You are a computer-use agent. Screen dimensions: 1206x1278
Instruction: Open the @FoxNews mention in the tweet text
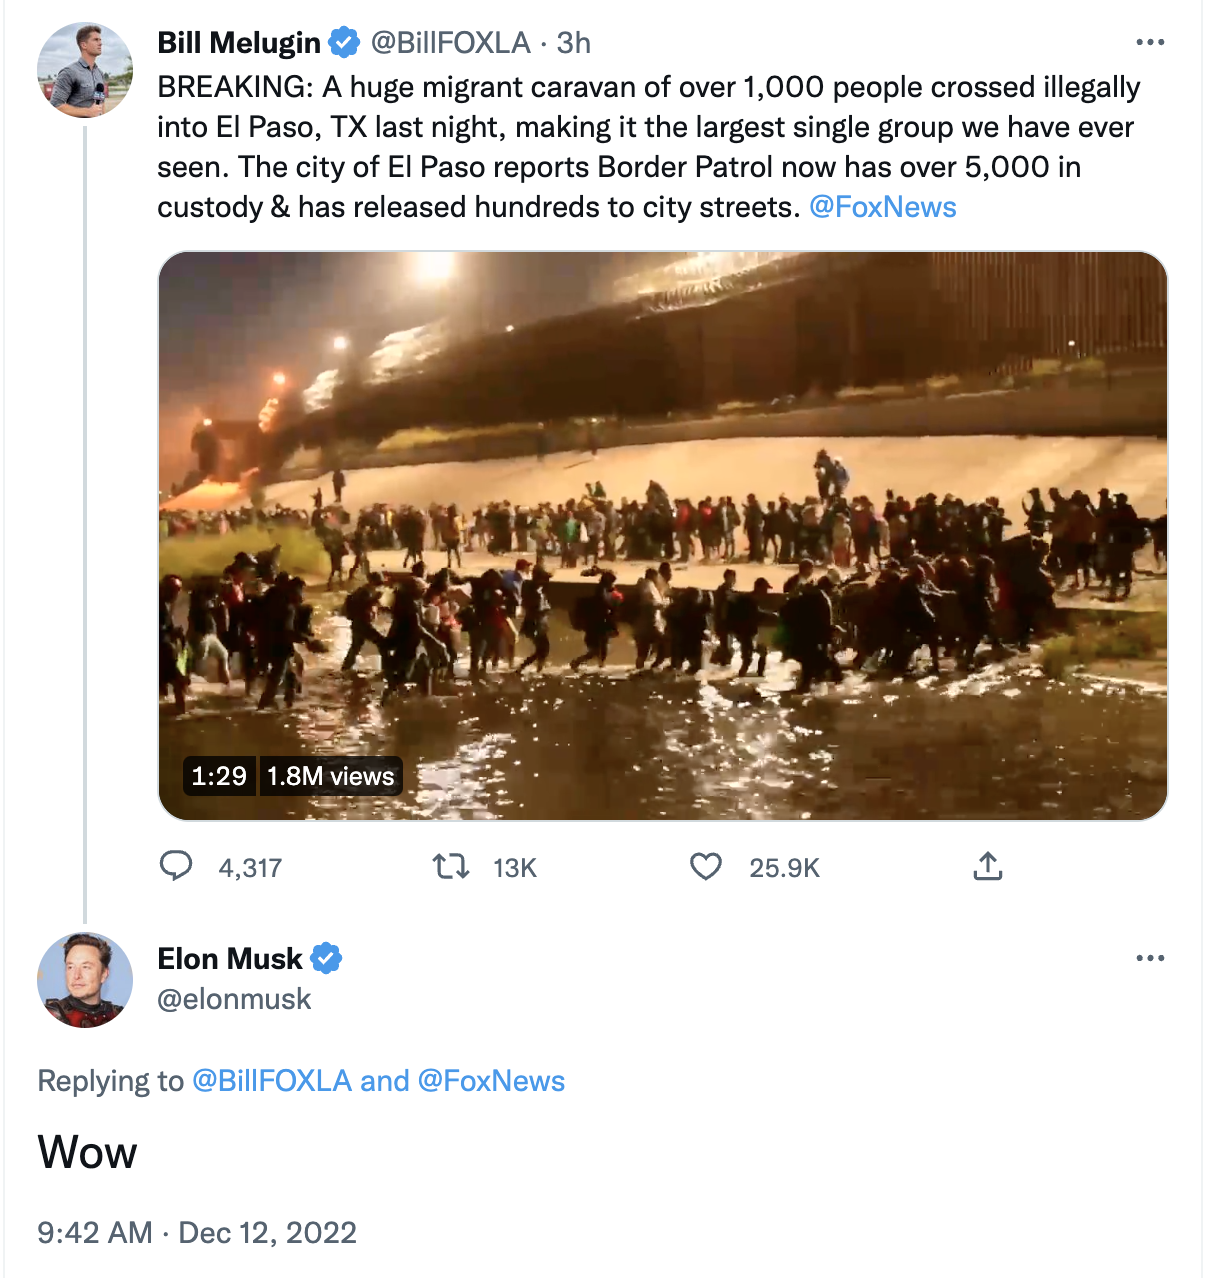pos(882,207)
